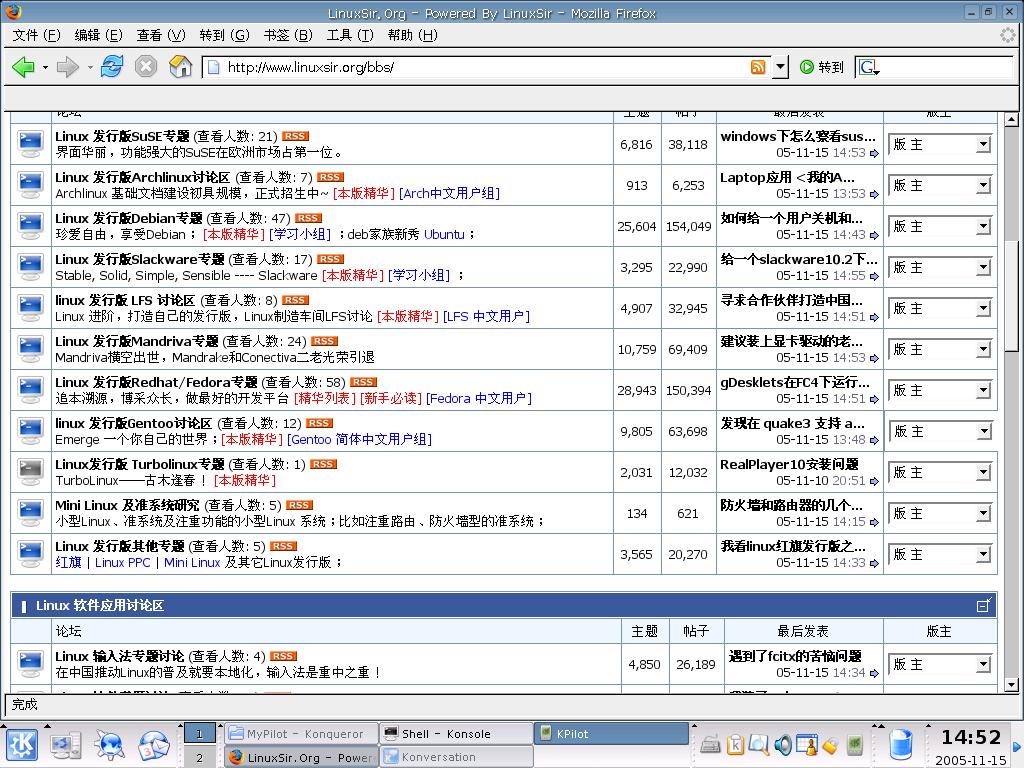Open the 转到 (G) menu
The image size is (1024, 768).
pyautogui.click(x=224, y=35)
